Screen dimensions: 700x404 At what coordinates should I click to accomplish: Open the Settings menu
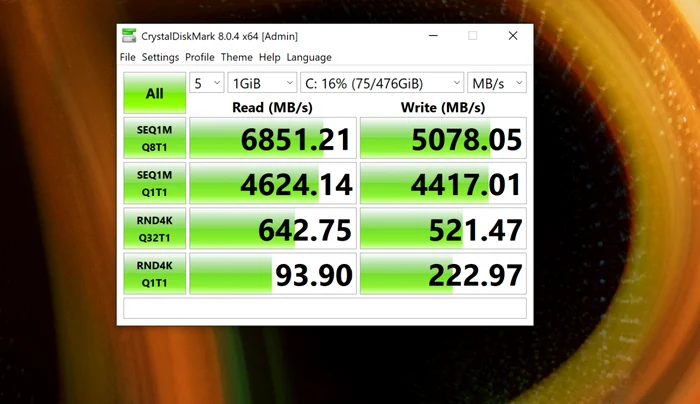(x=160, y=57)
